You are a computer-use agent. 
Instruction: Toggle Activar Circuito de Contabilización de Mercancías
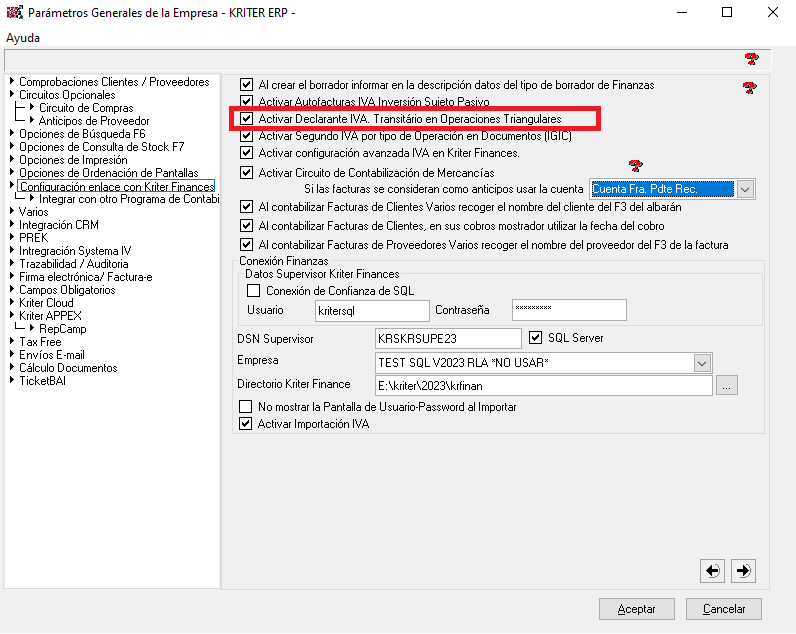click(246, 173)
